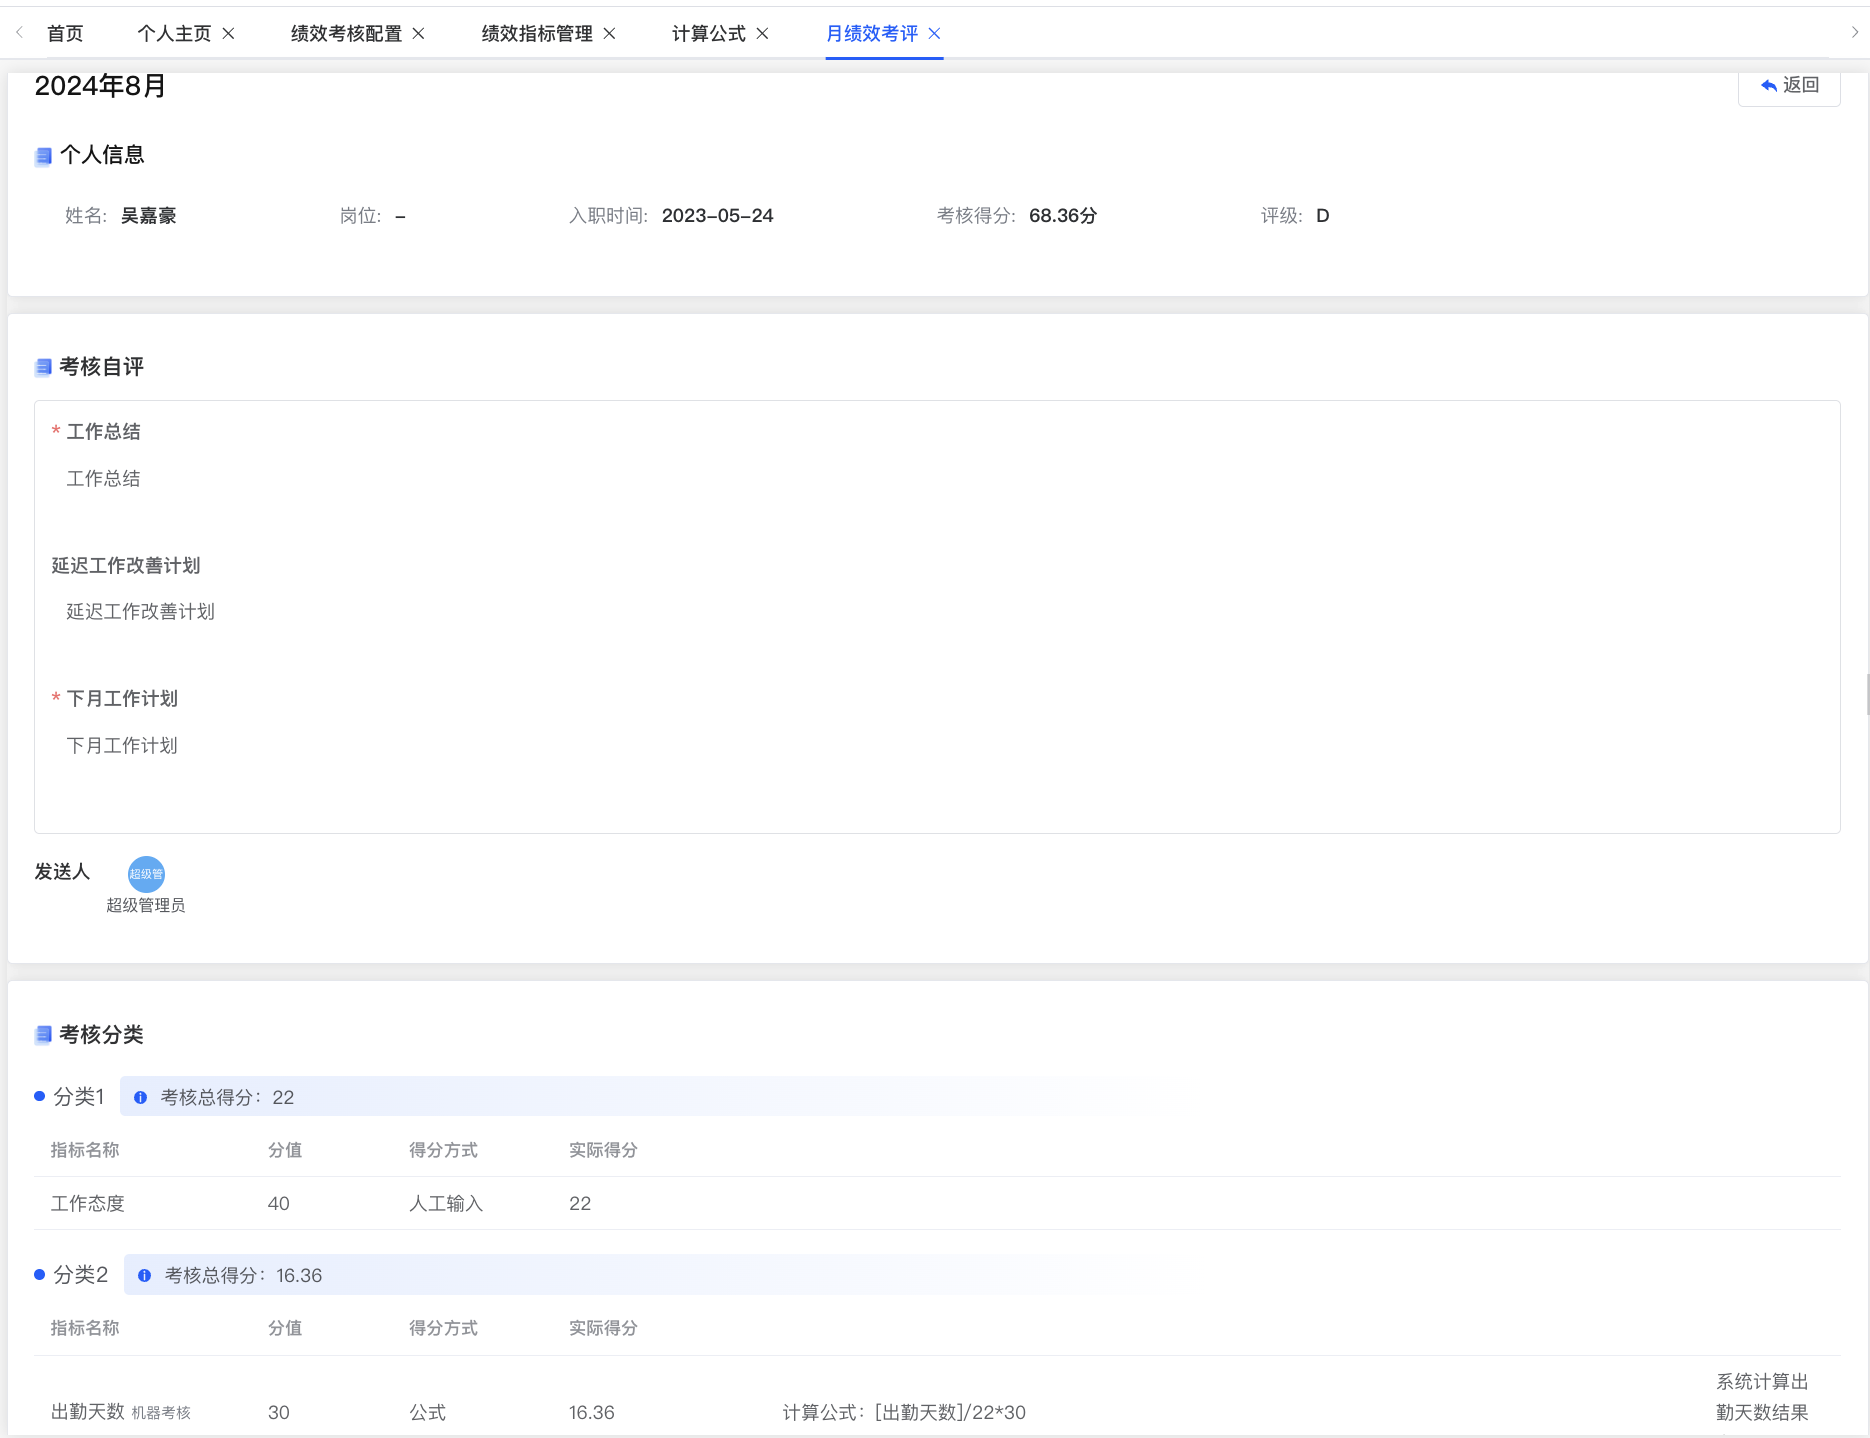Close the 个人主页 tab
Viewport: 1870px width, 1438px height.
pyautogui.click(x=229, y=34)
